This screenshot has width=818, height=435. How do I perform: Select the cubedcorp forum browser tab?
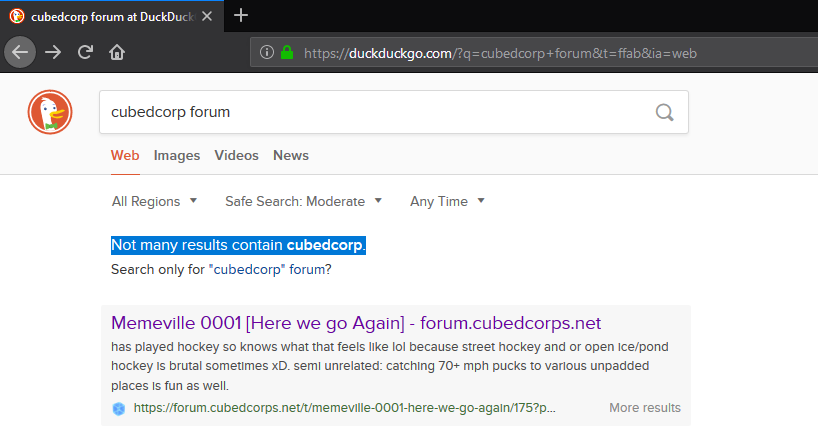(112, 17)
